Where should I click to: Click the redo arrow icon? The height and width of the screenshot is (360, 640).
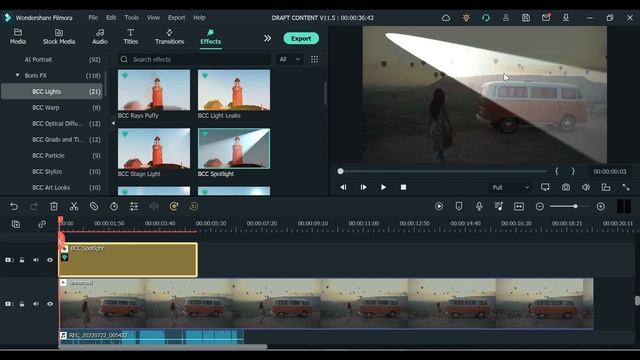click(34, 207)
